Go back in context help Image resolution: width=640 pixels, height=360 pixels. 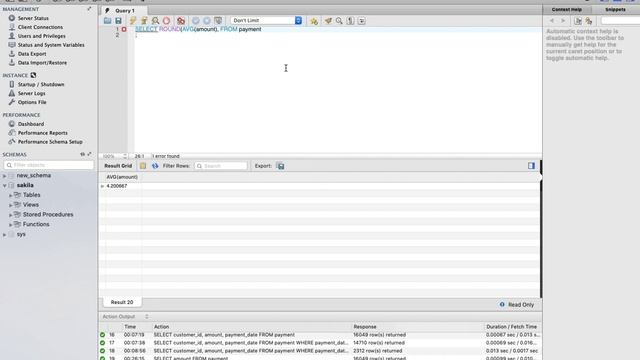[552, 20]
